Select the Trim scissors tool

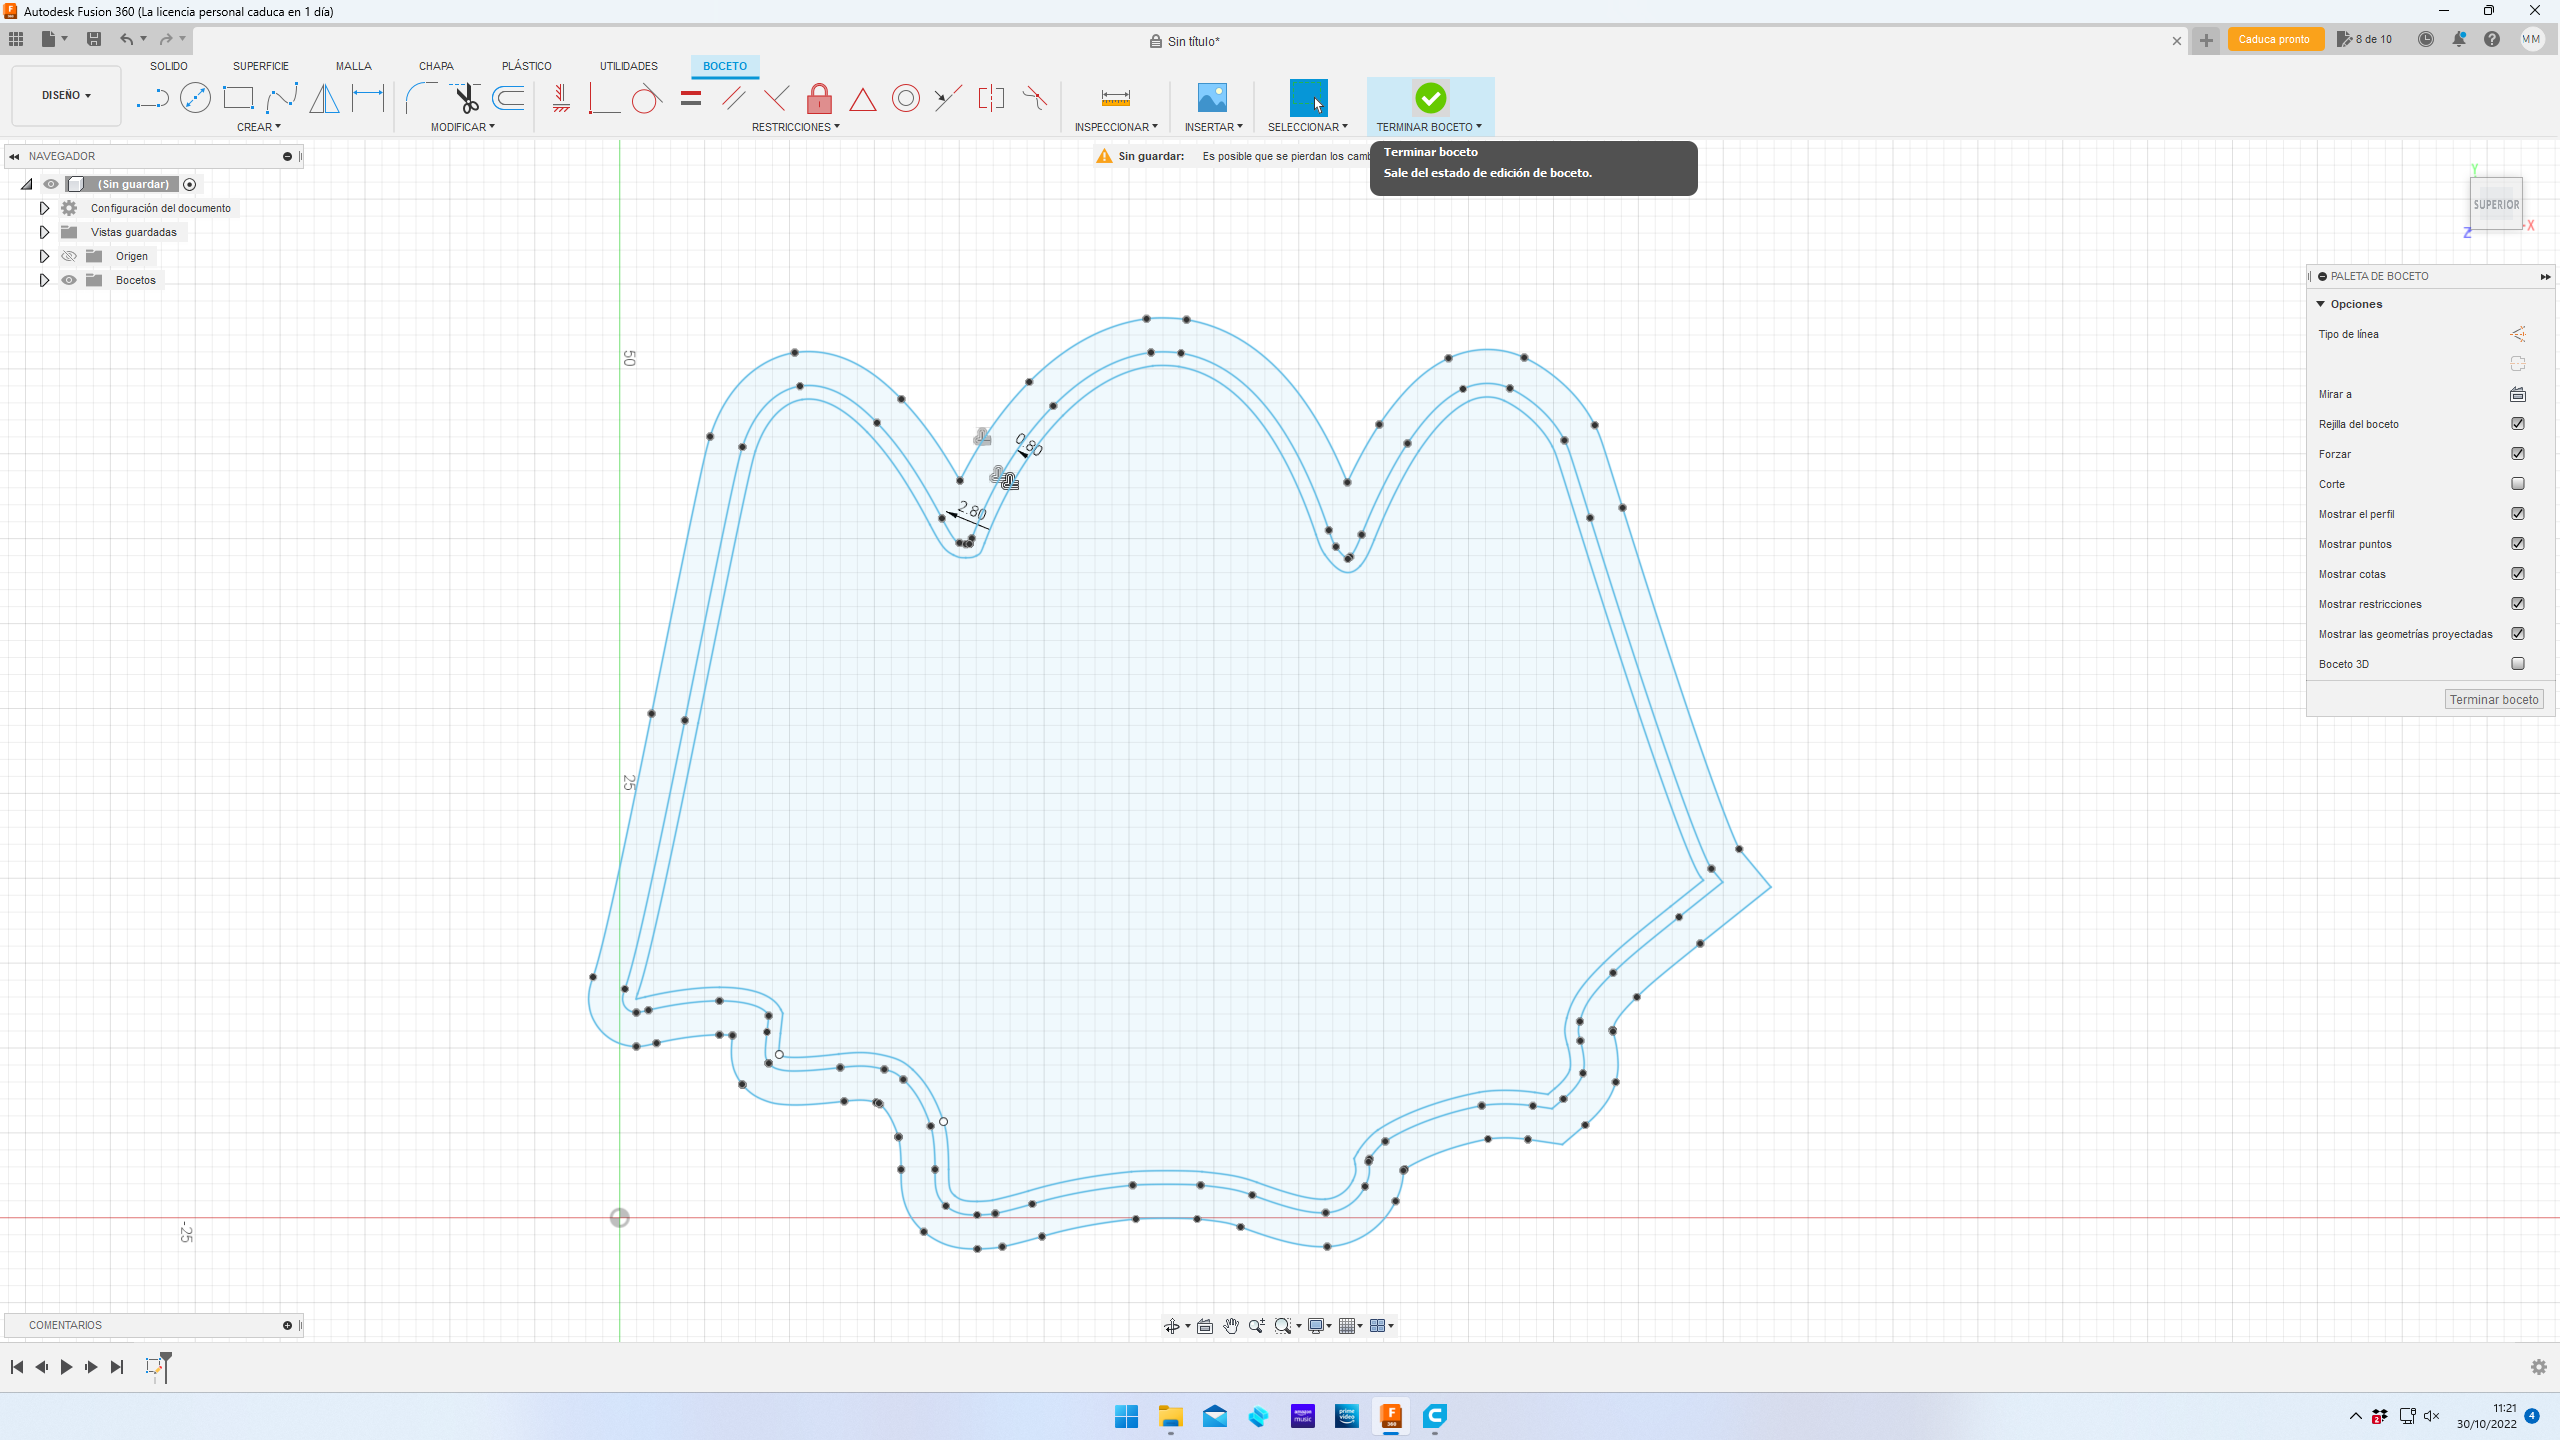466,98
